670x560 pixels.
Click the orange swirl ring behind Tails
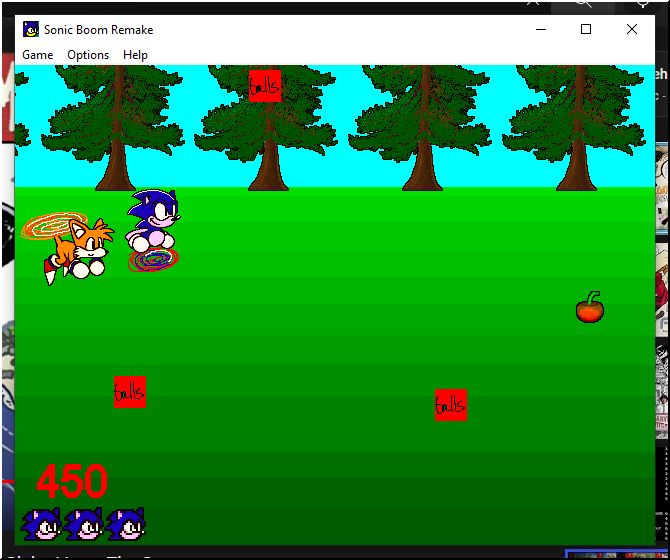(x=44, y=225)
